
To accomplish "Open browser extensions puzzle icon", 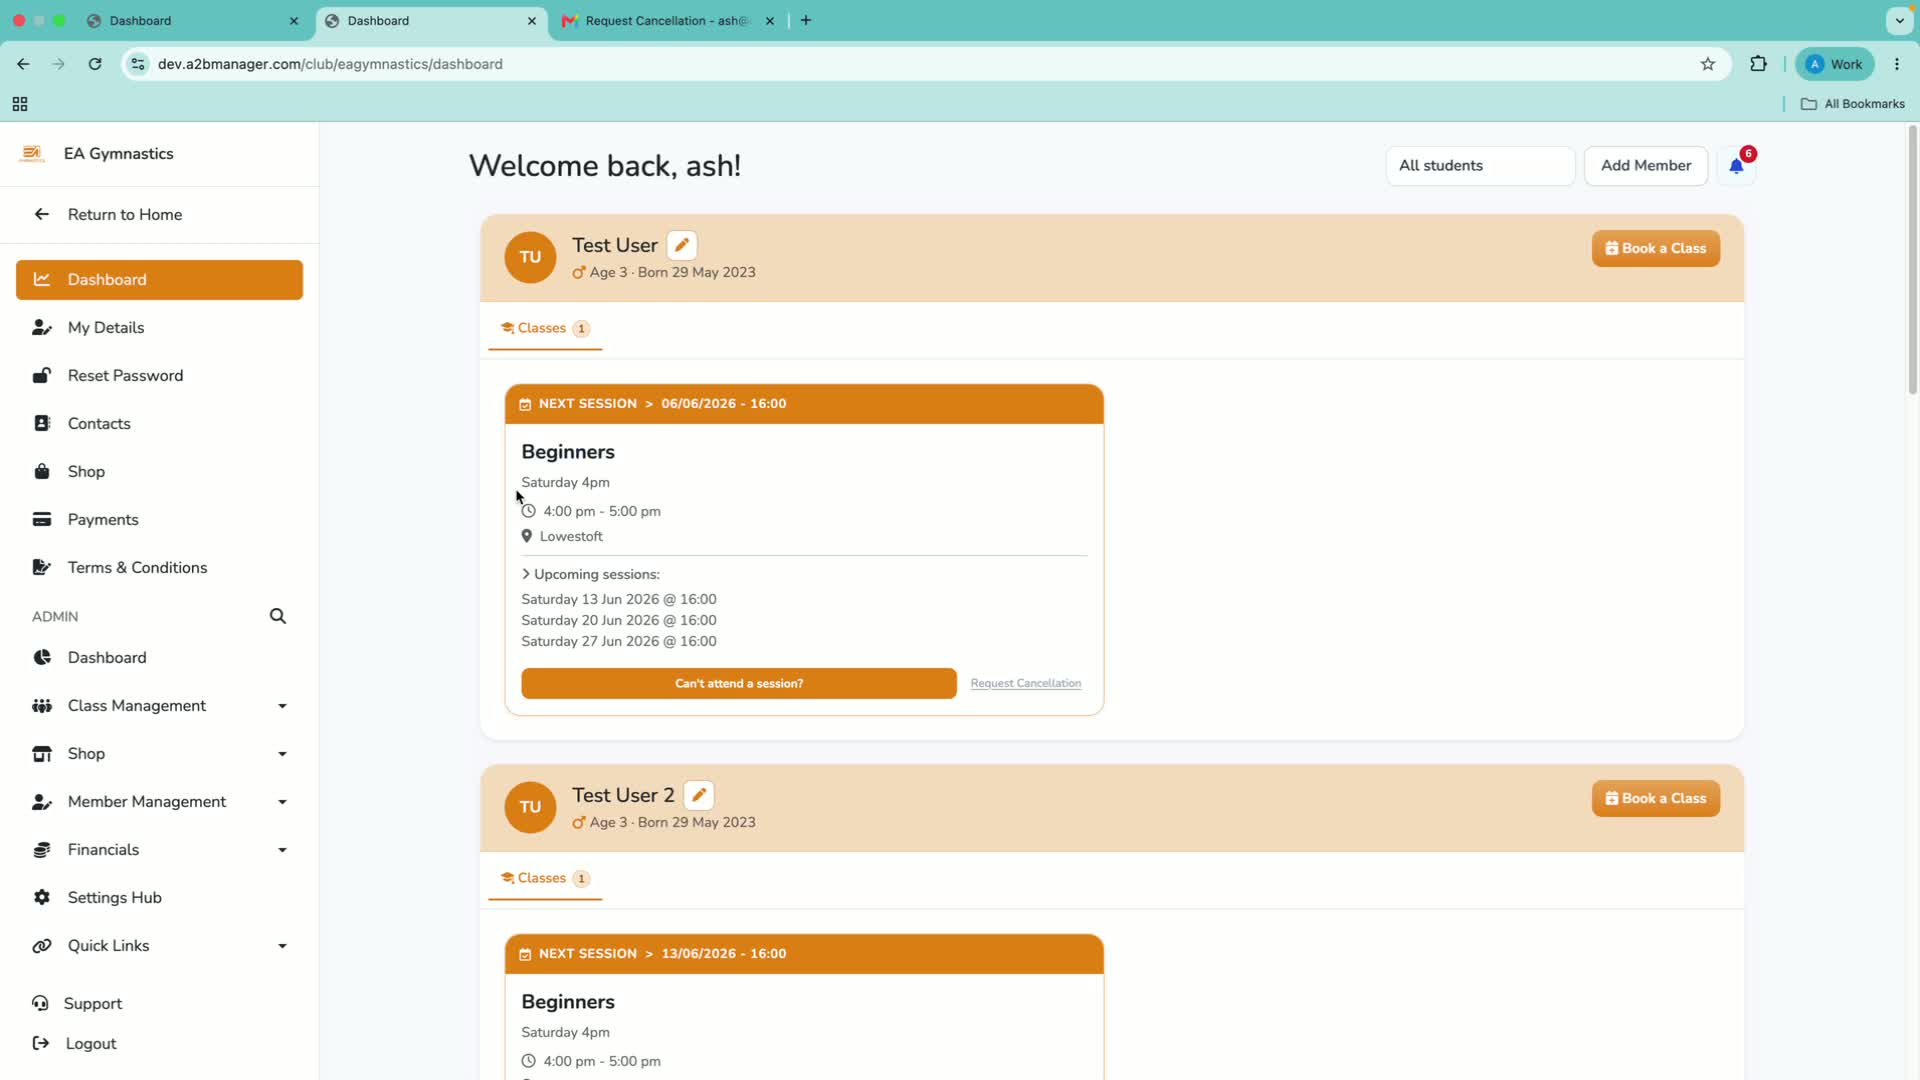I will coord(1758,64).
